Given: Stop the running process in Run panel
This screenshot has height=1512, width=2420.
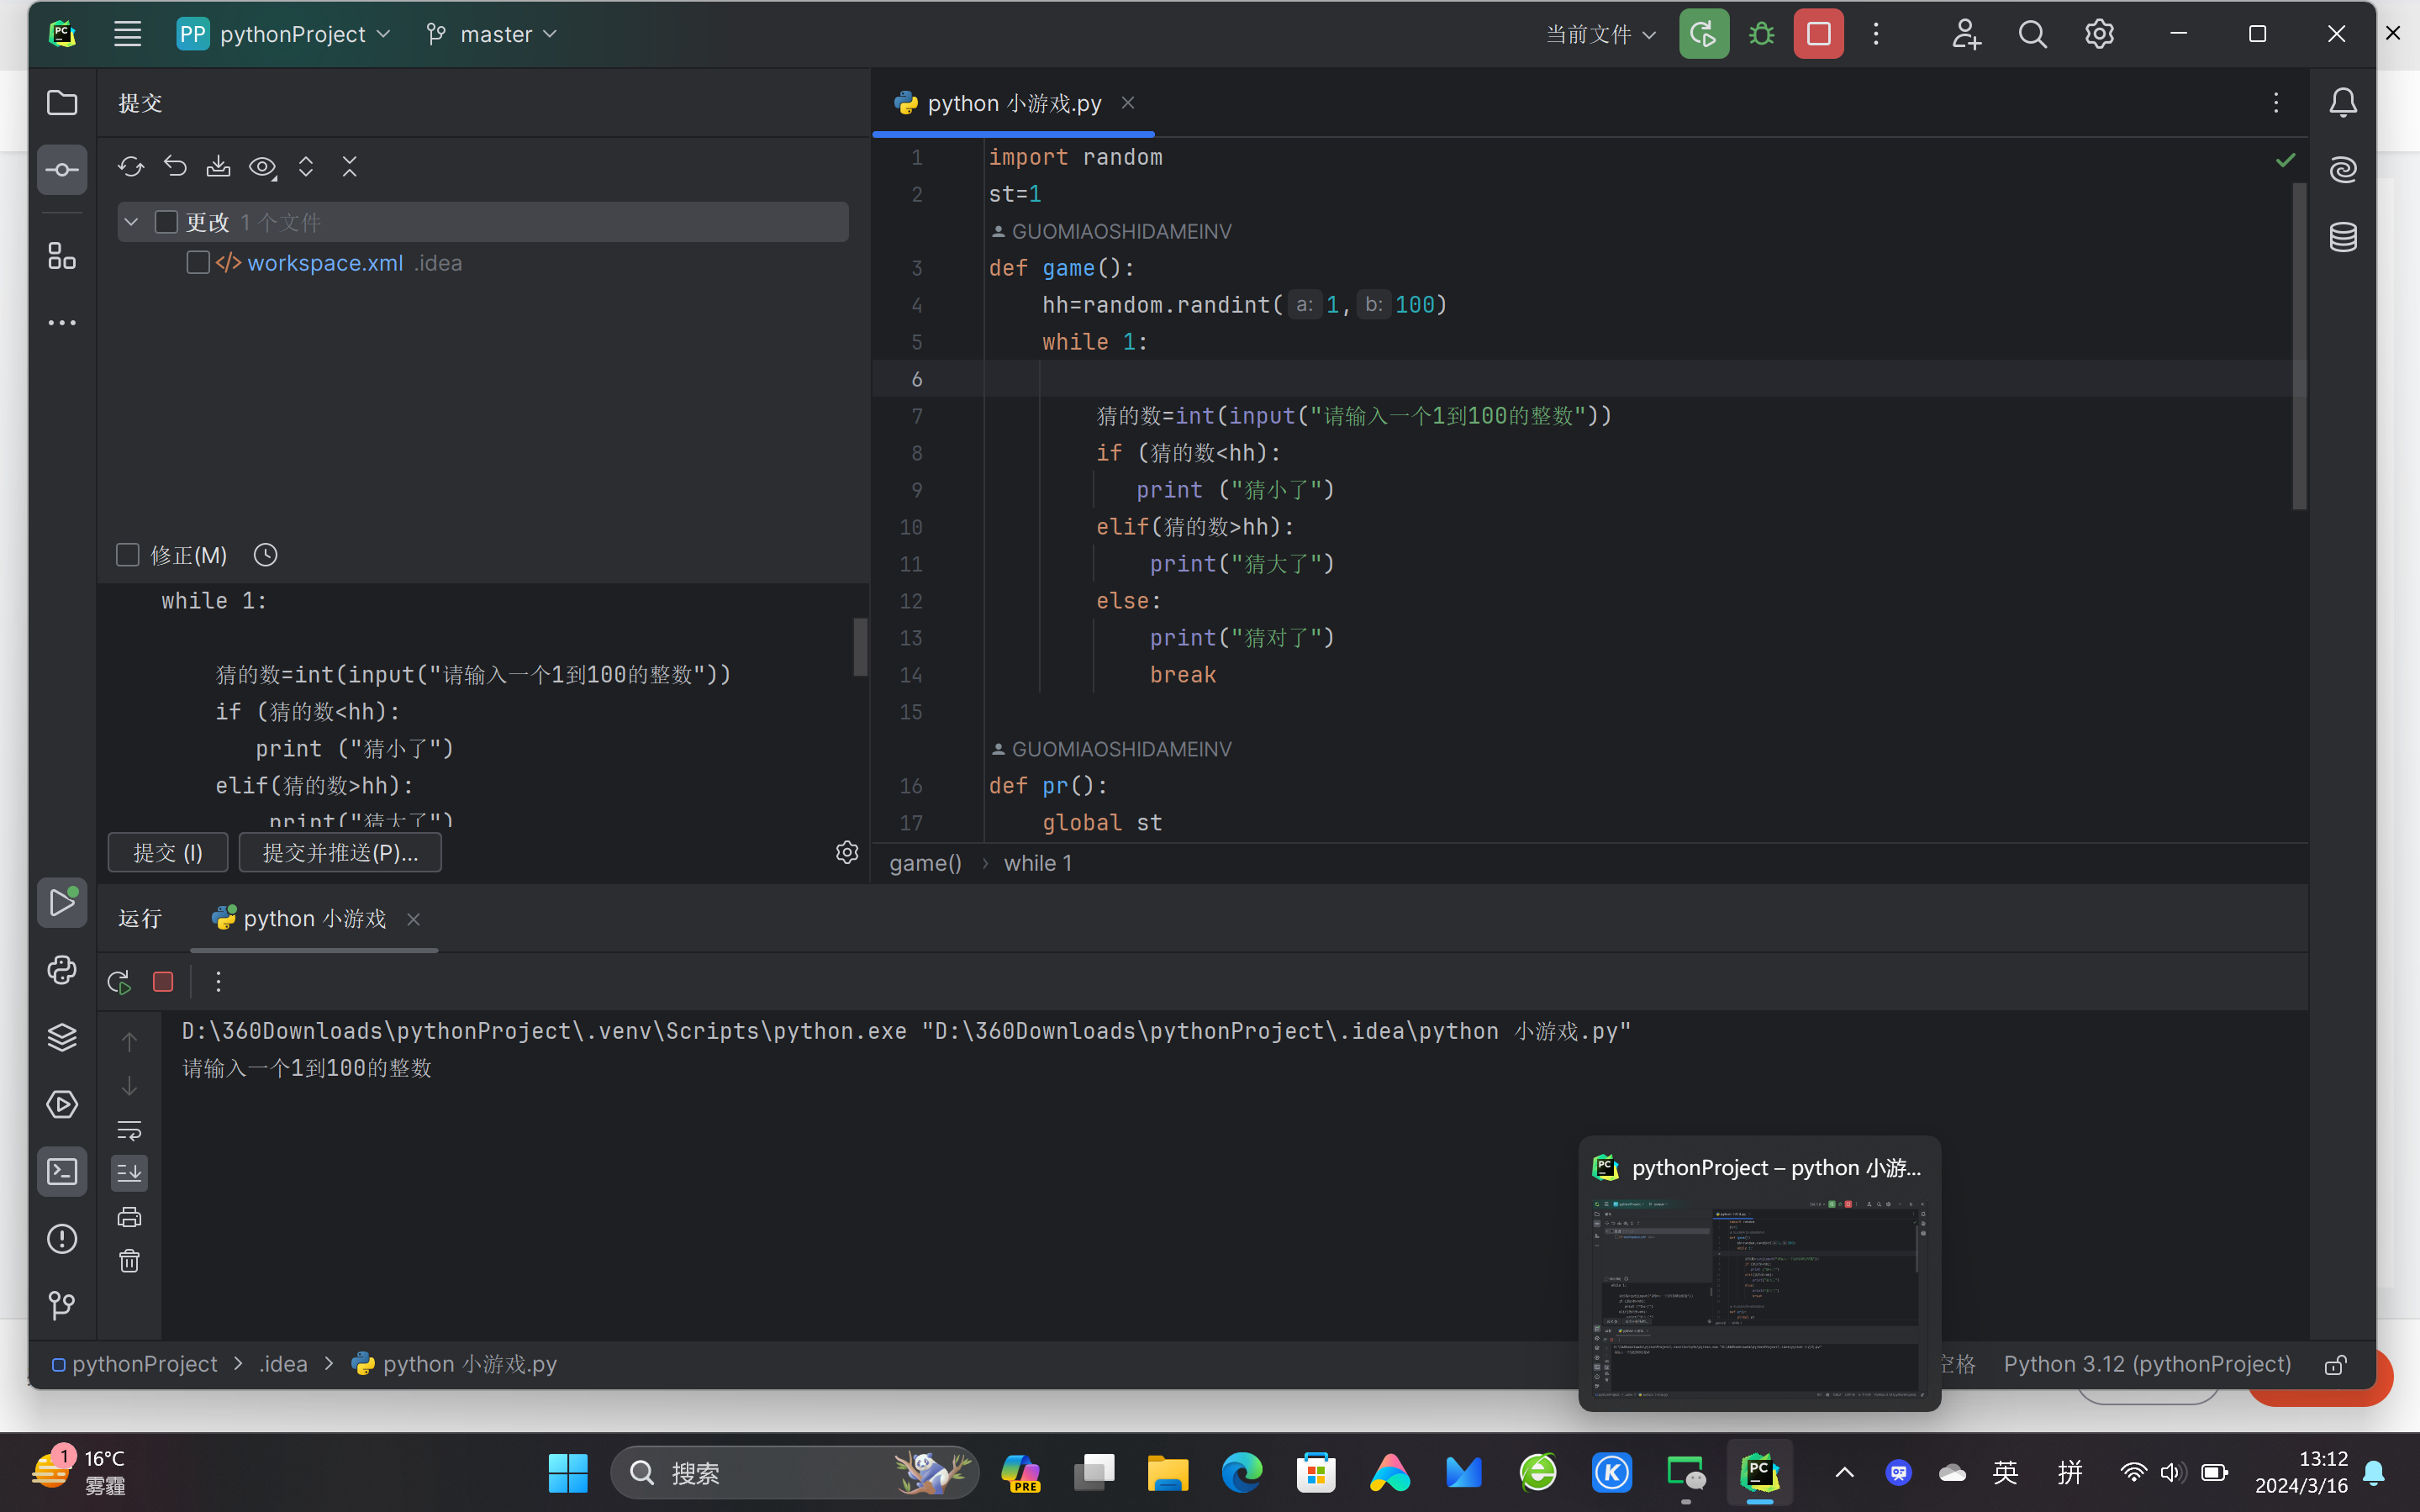Looking at the screenshot, I should coord(163,982).
